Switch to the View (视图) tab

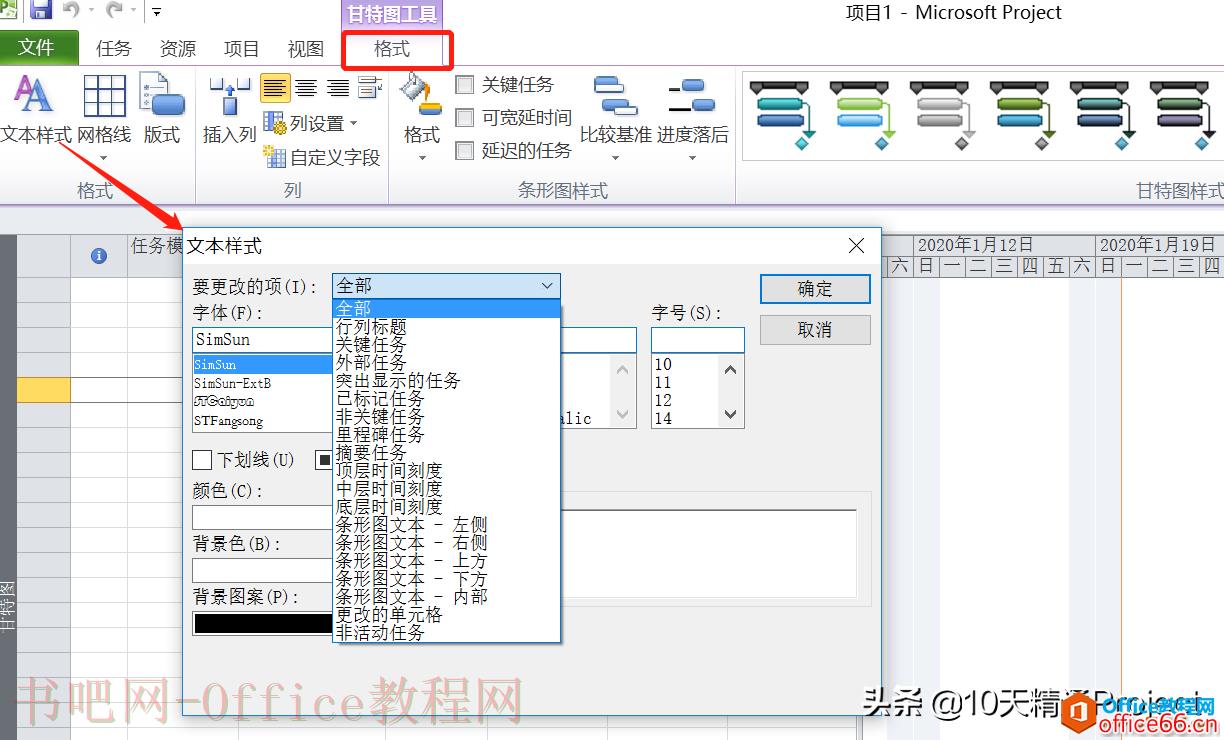(306, 48)
